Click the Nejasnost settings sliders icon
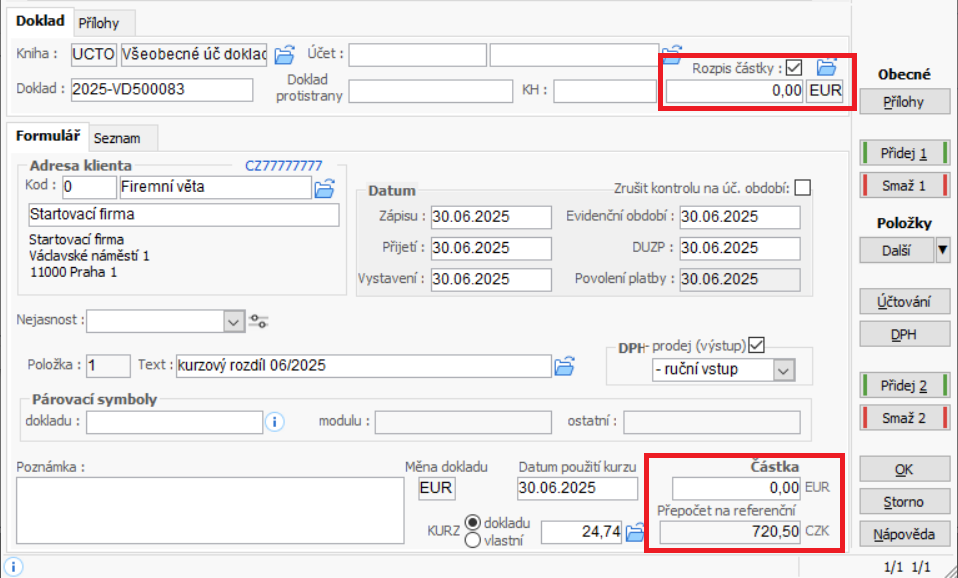 [259, 321]
